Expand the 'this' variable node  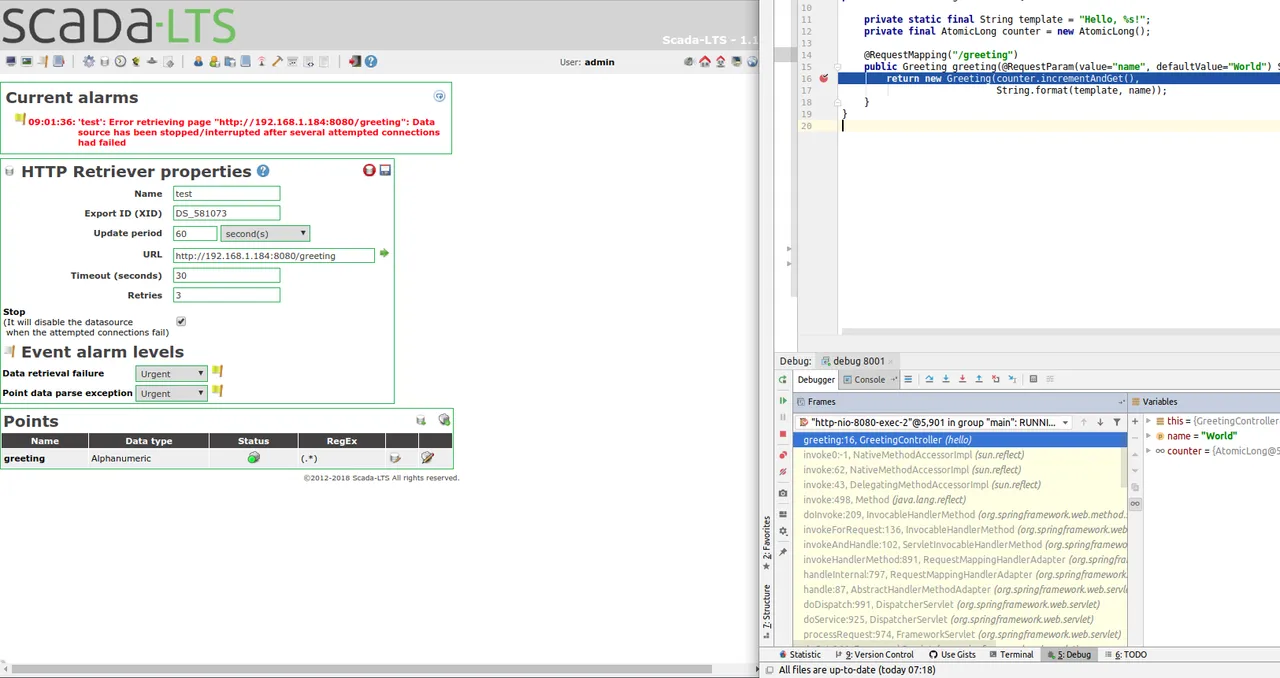pyautogui.click(x=1148, y=421)
